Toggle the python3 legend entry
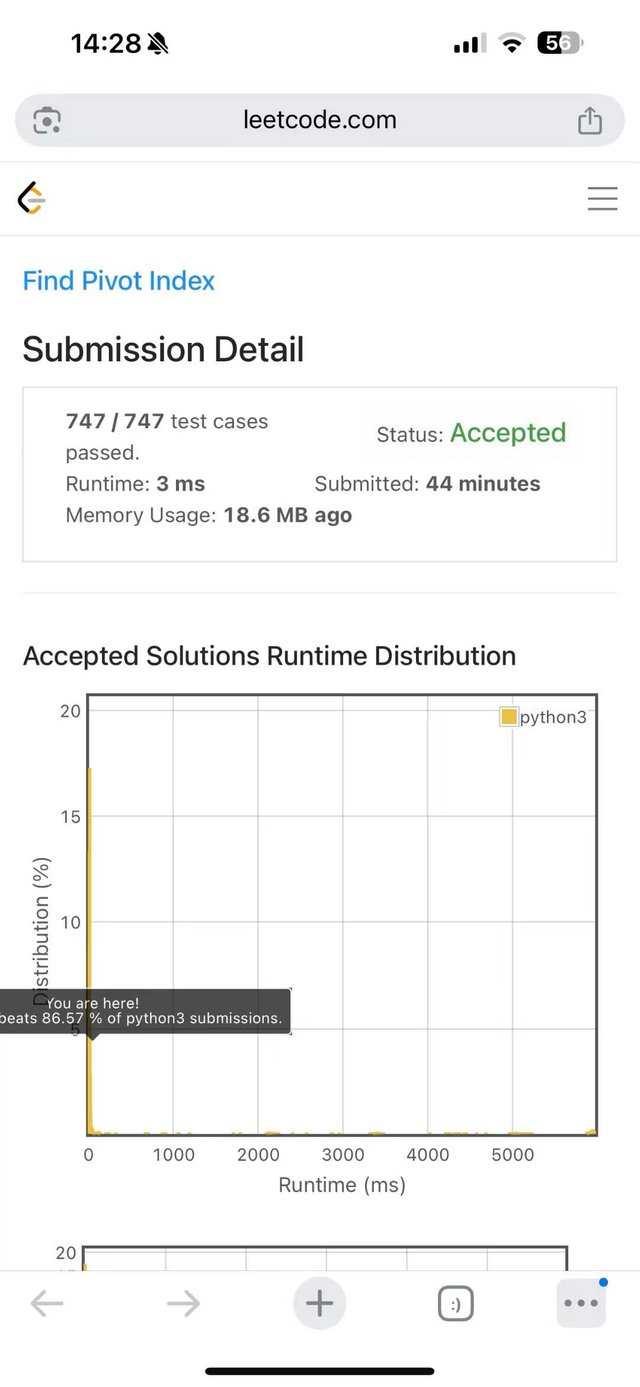 point(543,717)
